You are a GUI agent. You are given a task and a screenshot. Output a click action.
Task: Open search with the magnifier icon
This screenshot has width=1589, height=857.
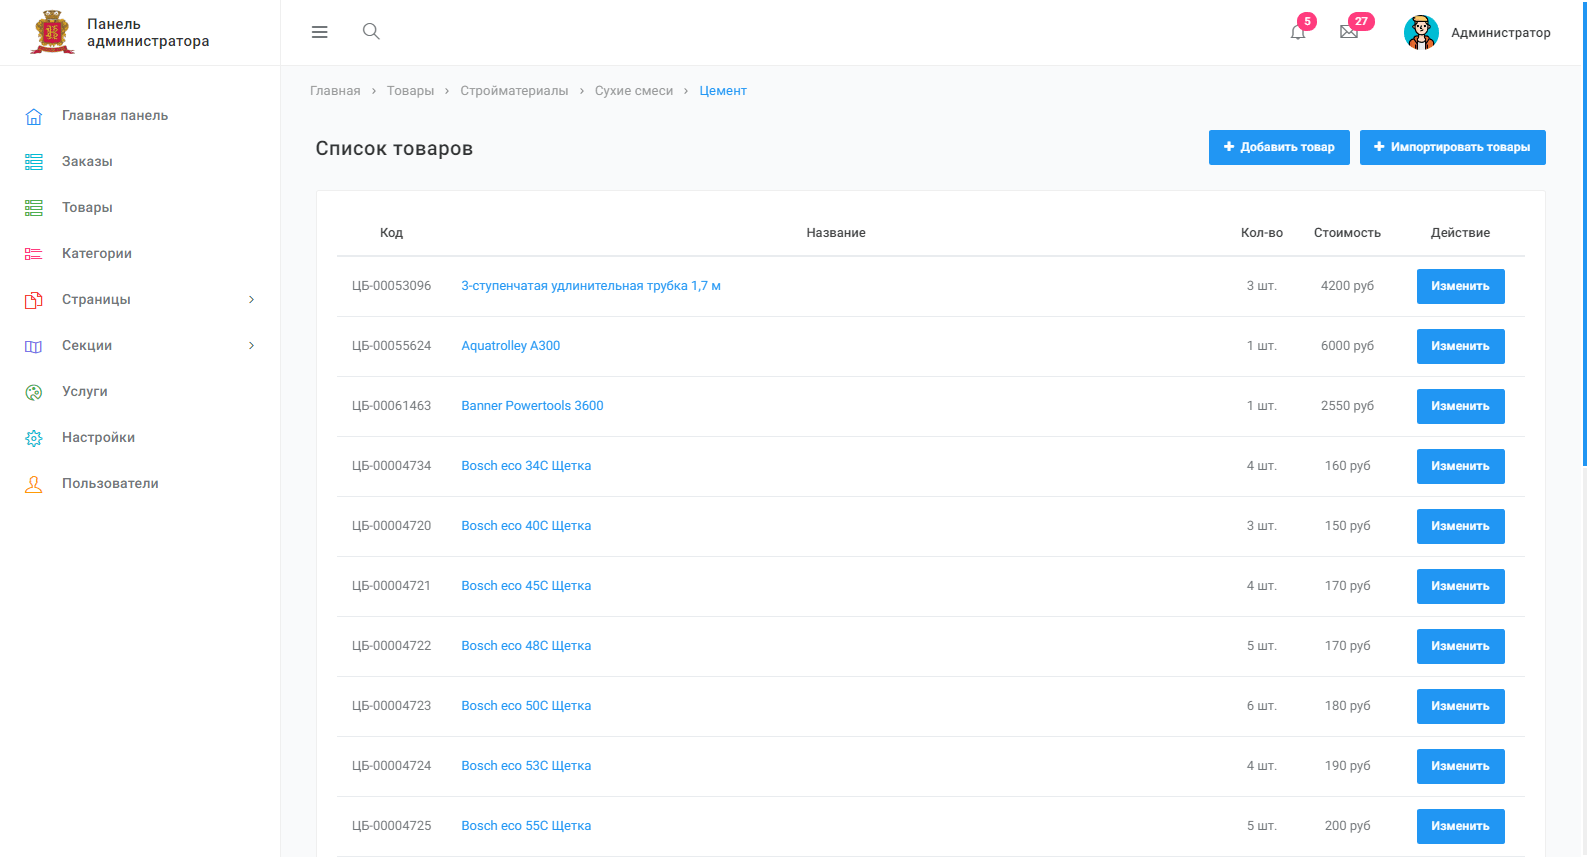coord(371,31)
